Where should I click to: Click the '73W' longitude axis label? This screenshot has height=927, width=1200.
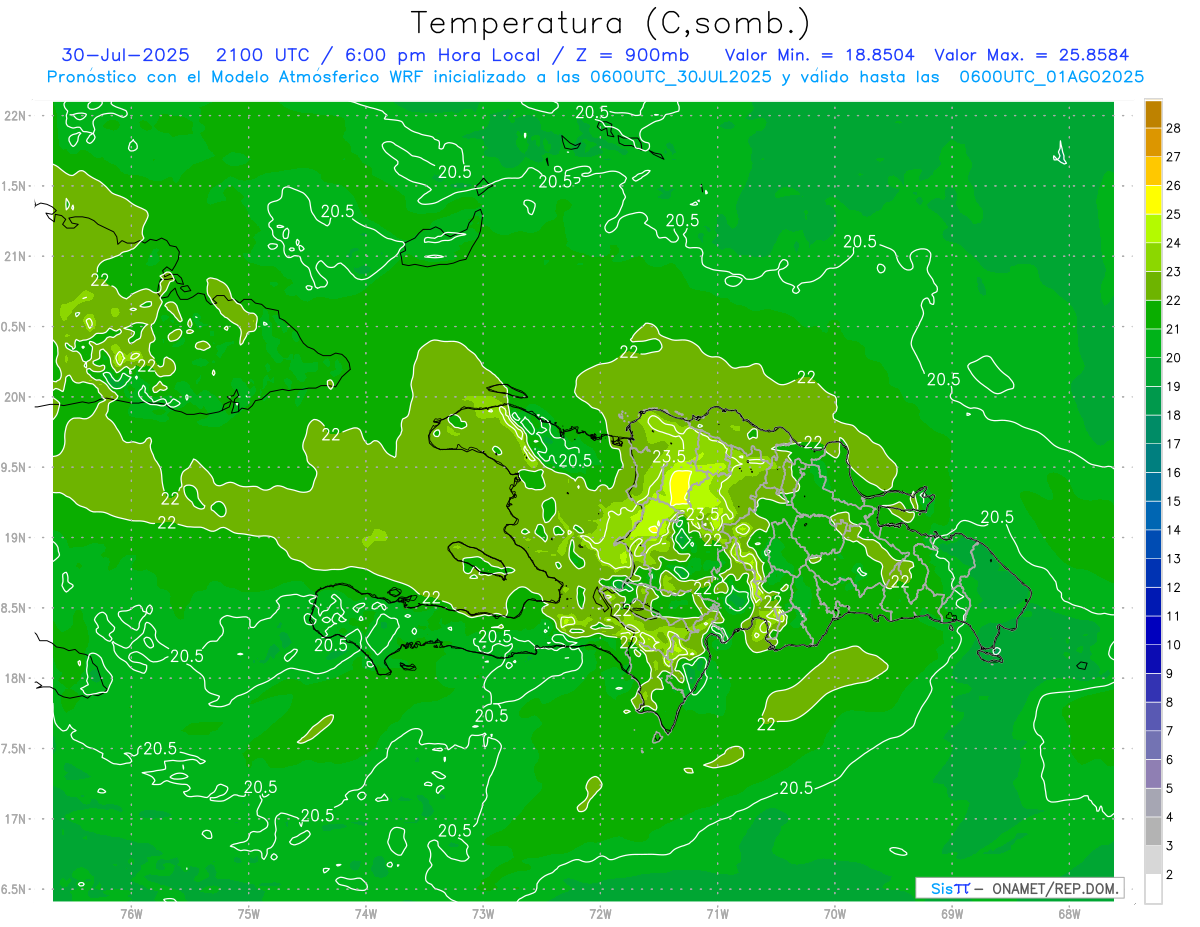point(483,914)
